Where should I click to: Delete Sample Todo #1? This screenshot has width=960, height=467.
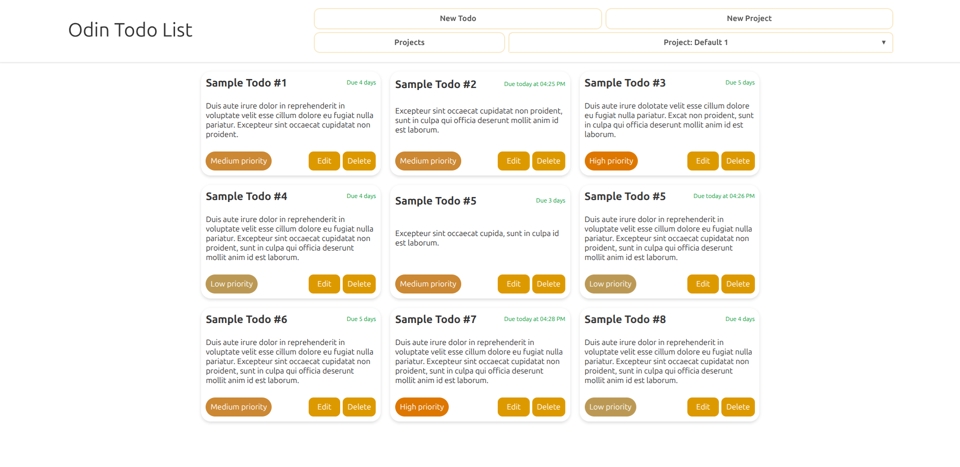[x=359, y=161]
